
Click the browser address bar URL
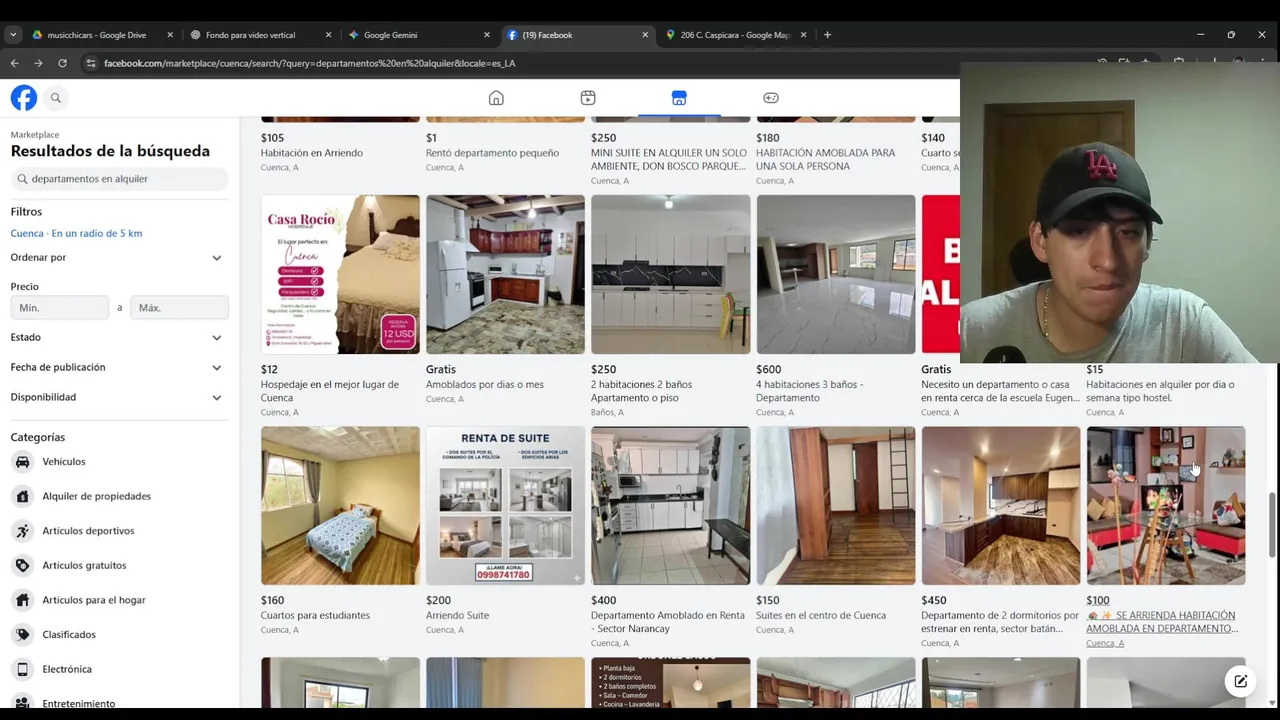point(310,63)
